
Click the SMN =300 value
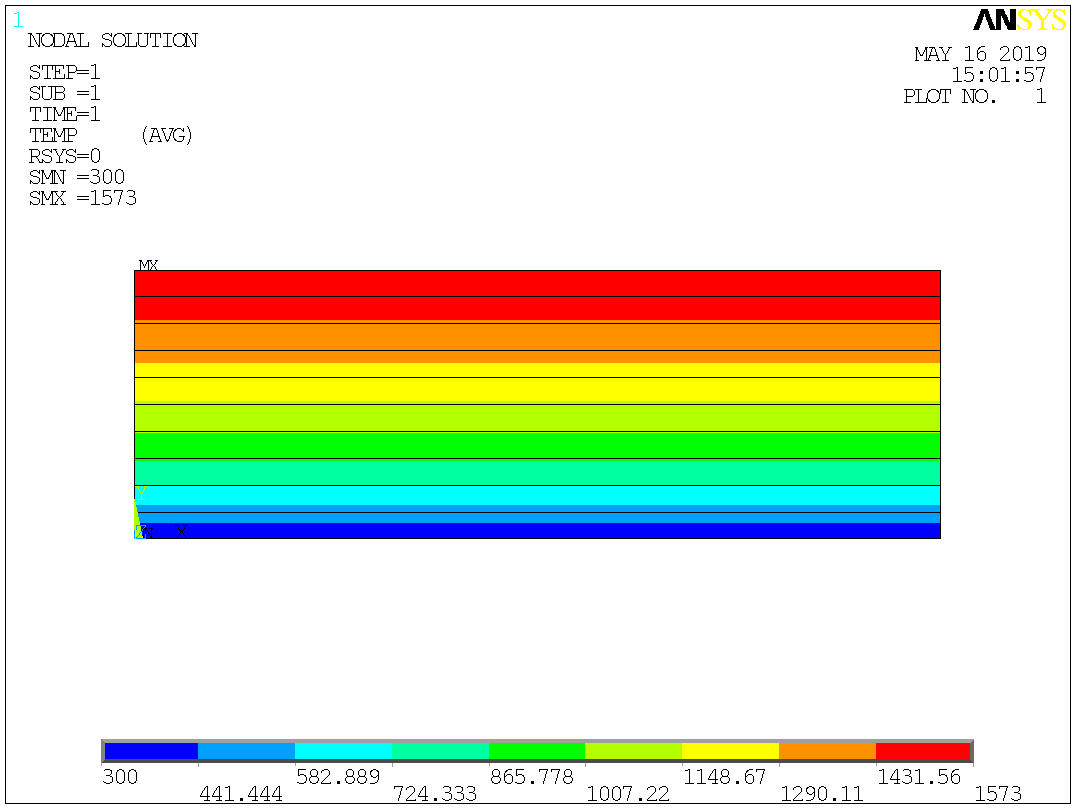[x=77, y=177]
